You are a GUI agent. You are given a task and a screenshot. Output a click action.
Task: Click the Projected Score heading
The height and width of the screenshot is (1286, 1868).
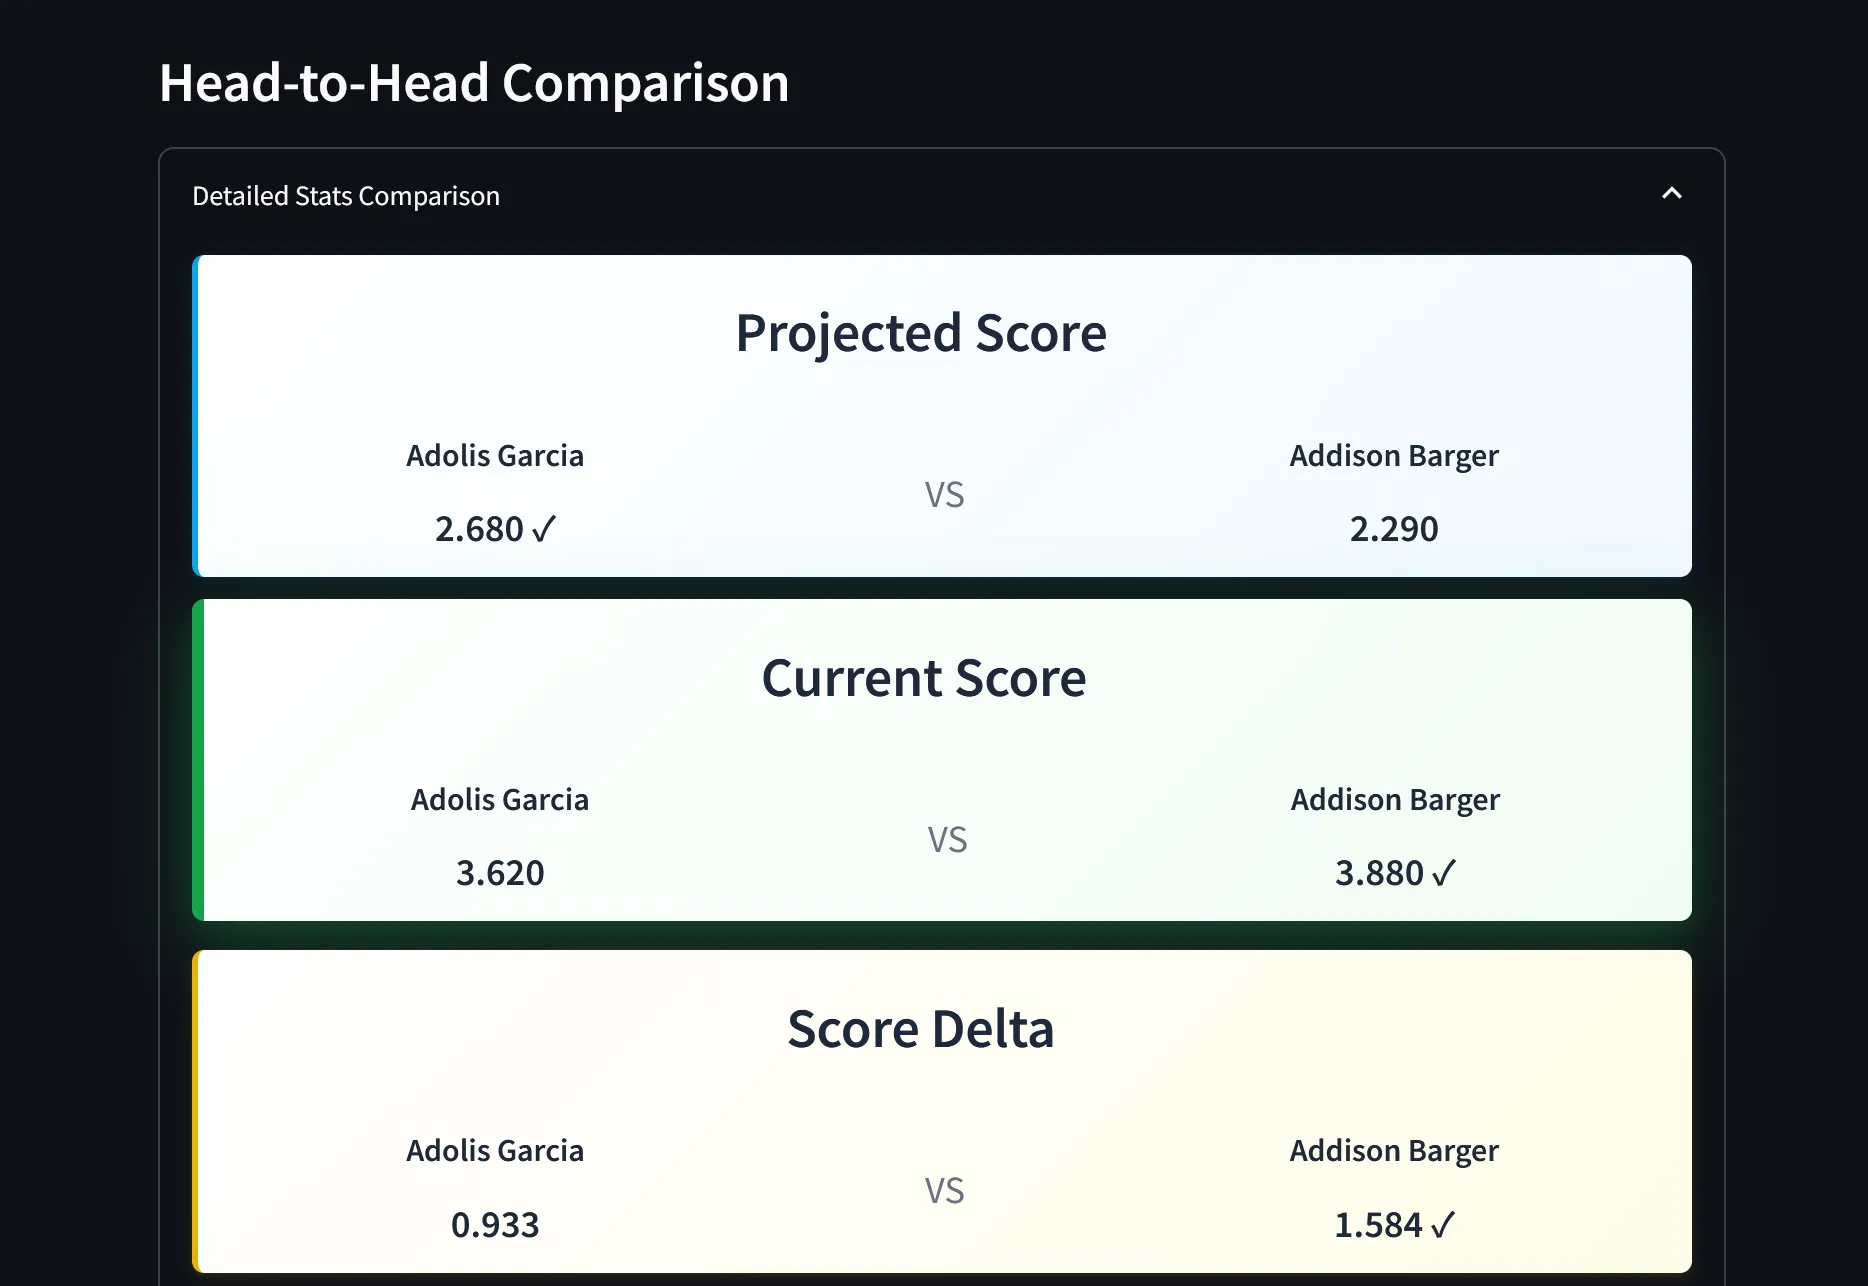click(920, 333)
